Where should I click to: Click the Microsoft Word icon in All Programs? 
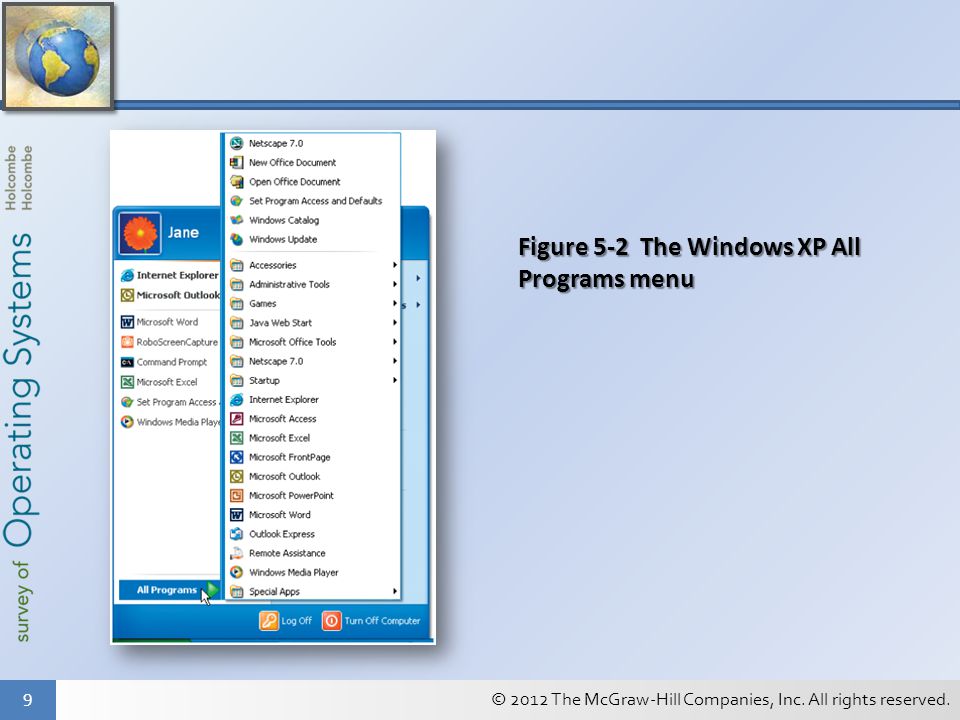236,515
